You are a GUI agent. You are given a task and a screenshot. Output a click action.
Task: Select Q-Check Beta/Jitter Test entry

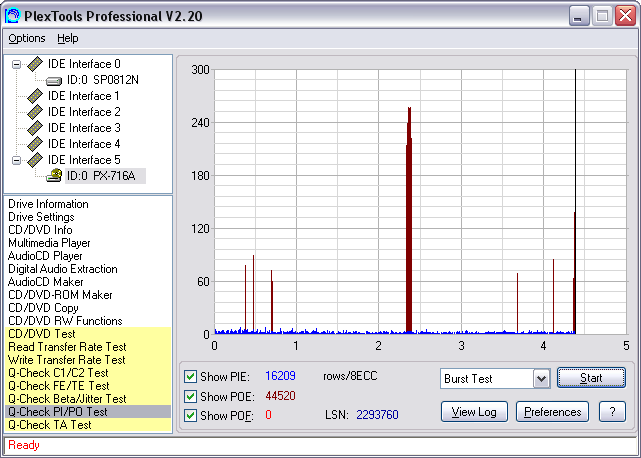[88, 399]
